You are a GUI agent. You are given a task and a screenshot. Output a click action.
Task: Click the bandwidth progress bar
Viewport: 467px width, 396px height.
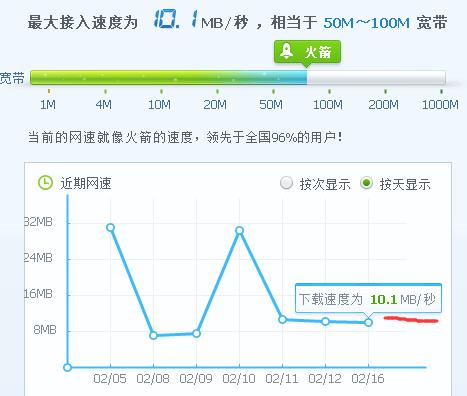pyautogui.click(x=238, y=77)
